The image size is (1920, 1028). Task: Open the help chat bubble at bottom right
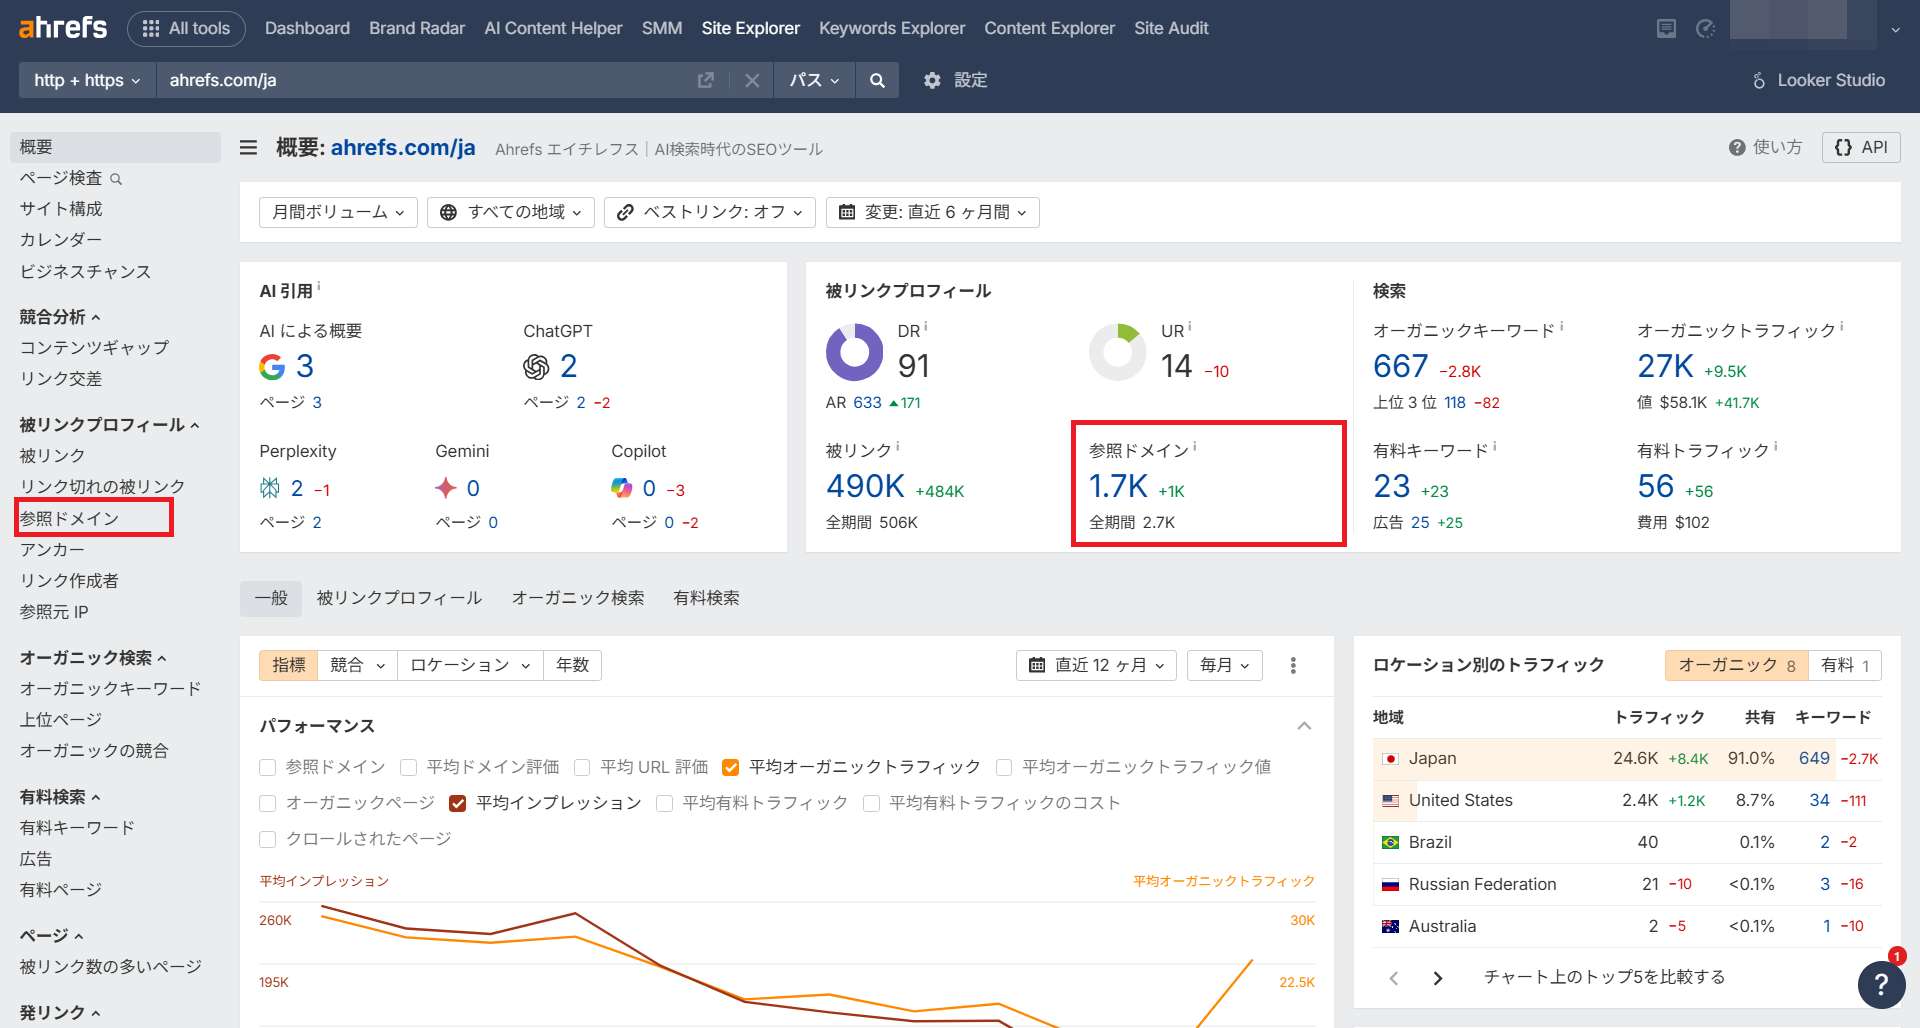[1881, 985]
